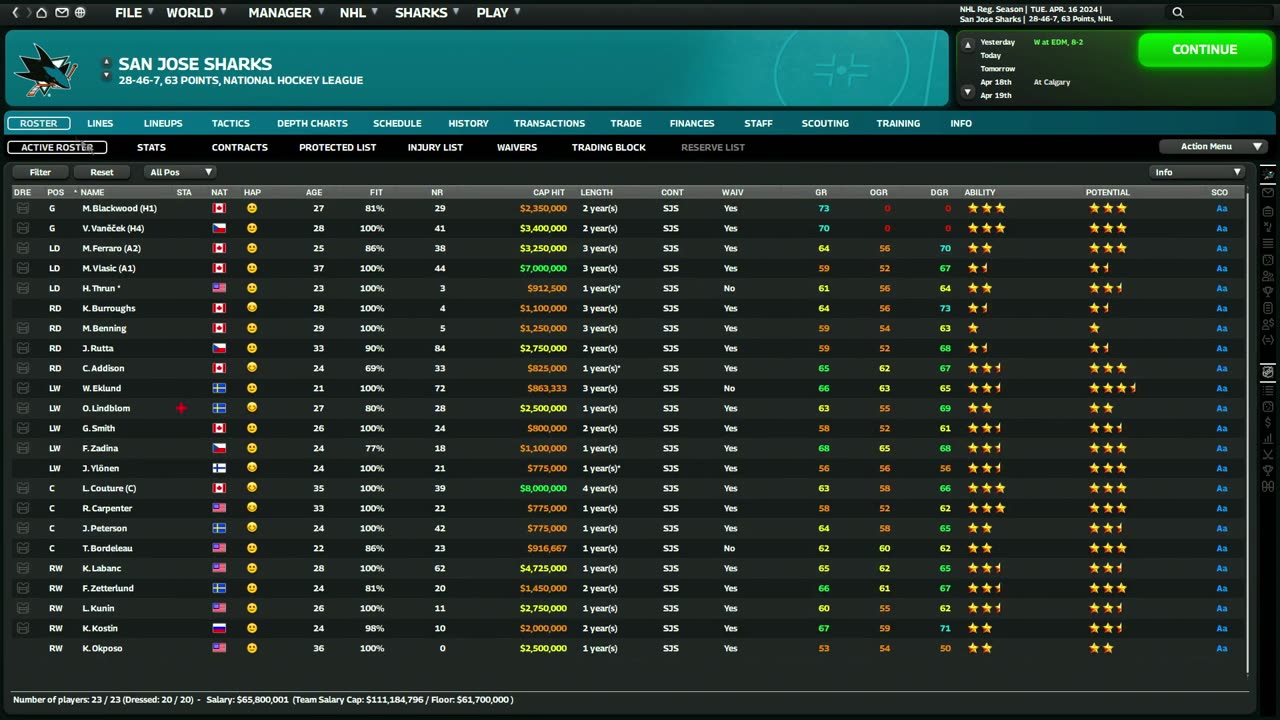Expand the Info view dropdown
This screenshot has height=720, width=1280.
click(1197, 172)
